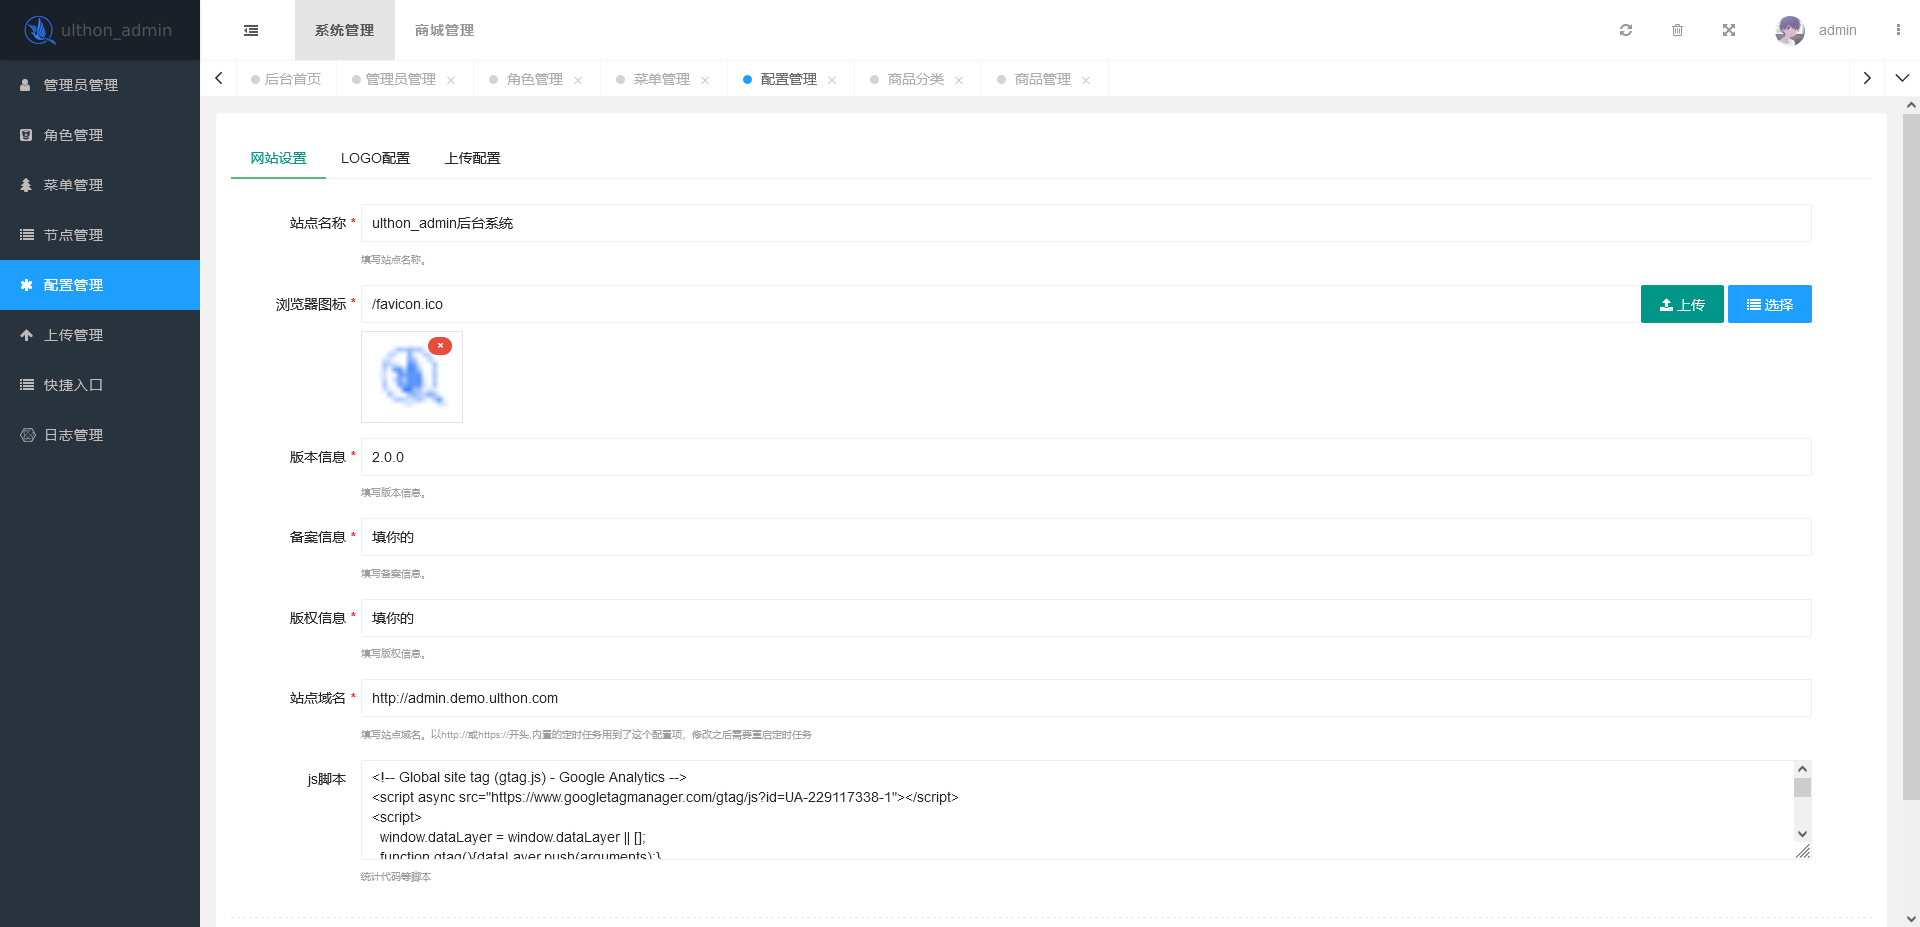
Task: Click the 管理员管理 user icon in sidebar
Action: coord(26,85)
